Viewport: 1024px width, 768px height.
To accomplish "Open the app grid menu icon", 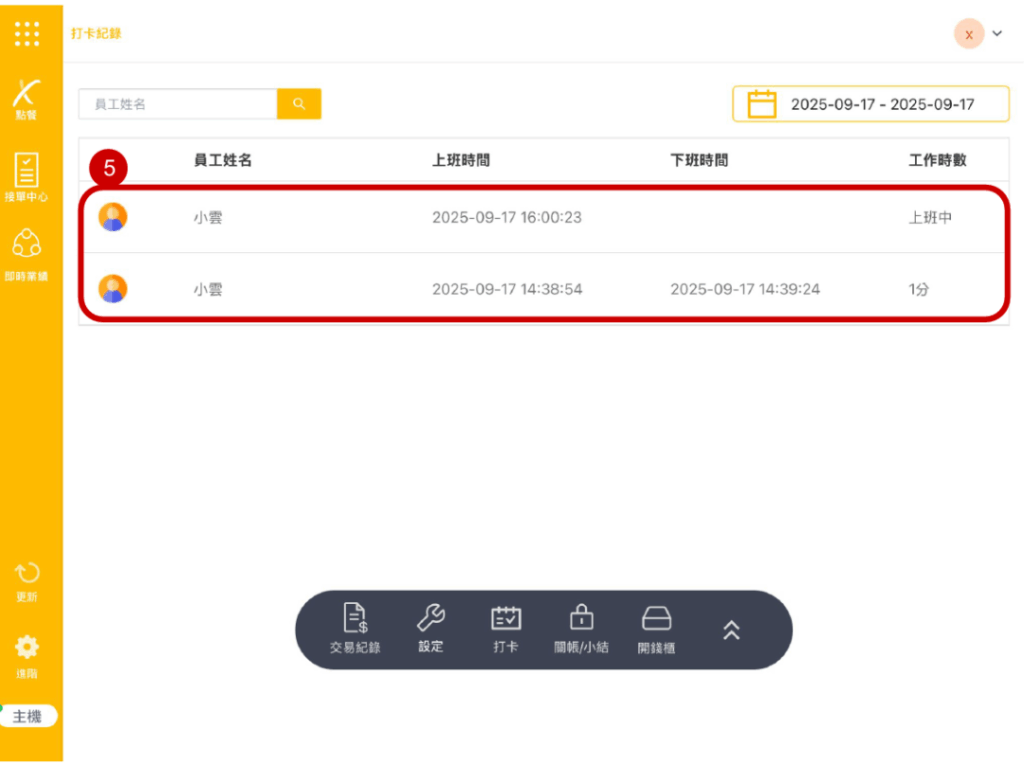I will tap(28, 33).
